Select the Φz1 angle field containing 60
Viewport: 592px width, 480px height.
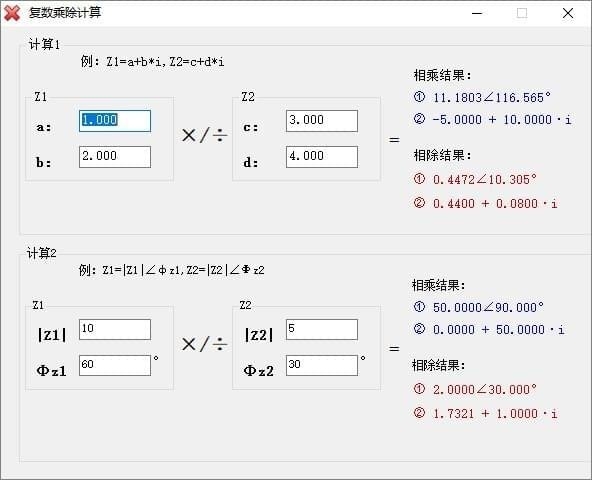click(x=115, y=365)
